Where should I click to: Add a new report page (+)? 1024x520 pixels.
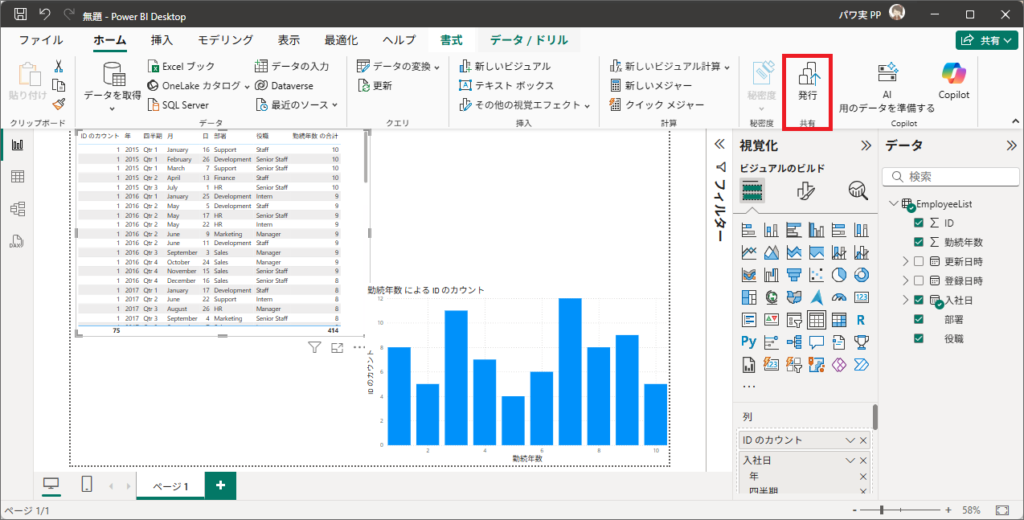[x=221, y=485]
